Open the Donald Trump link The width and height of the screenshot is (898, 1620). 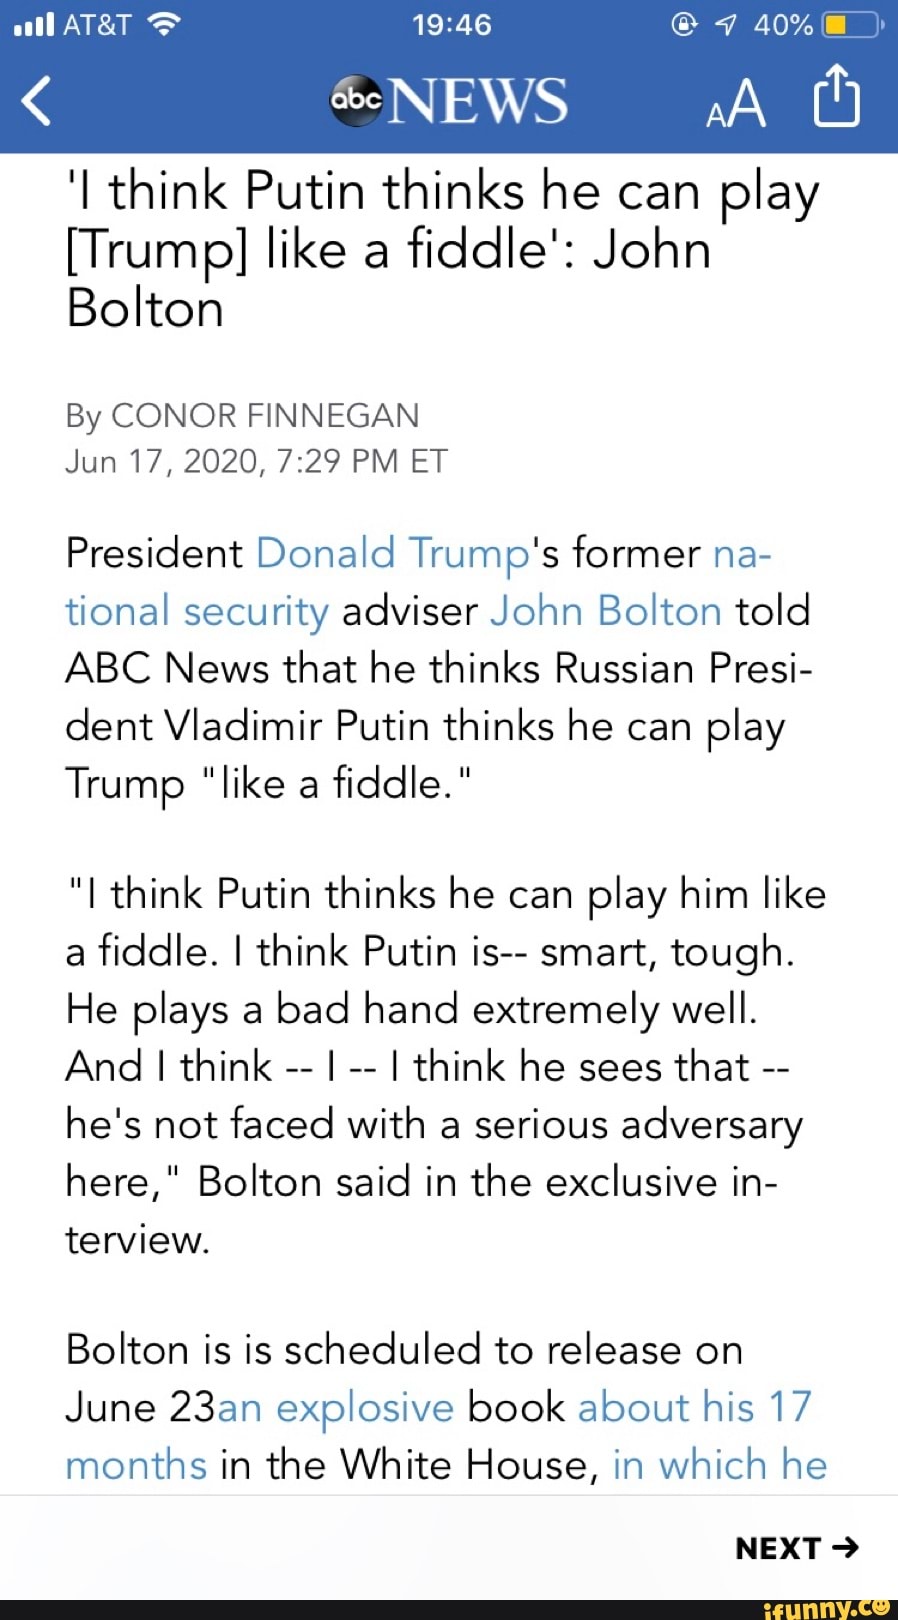coord(392,552)
